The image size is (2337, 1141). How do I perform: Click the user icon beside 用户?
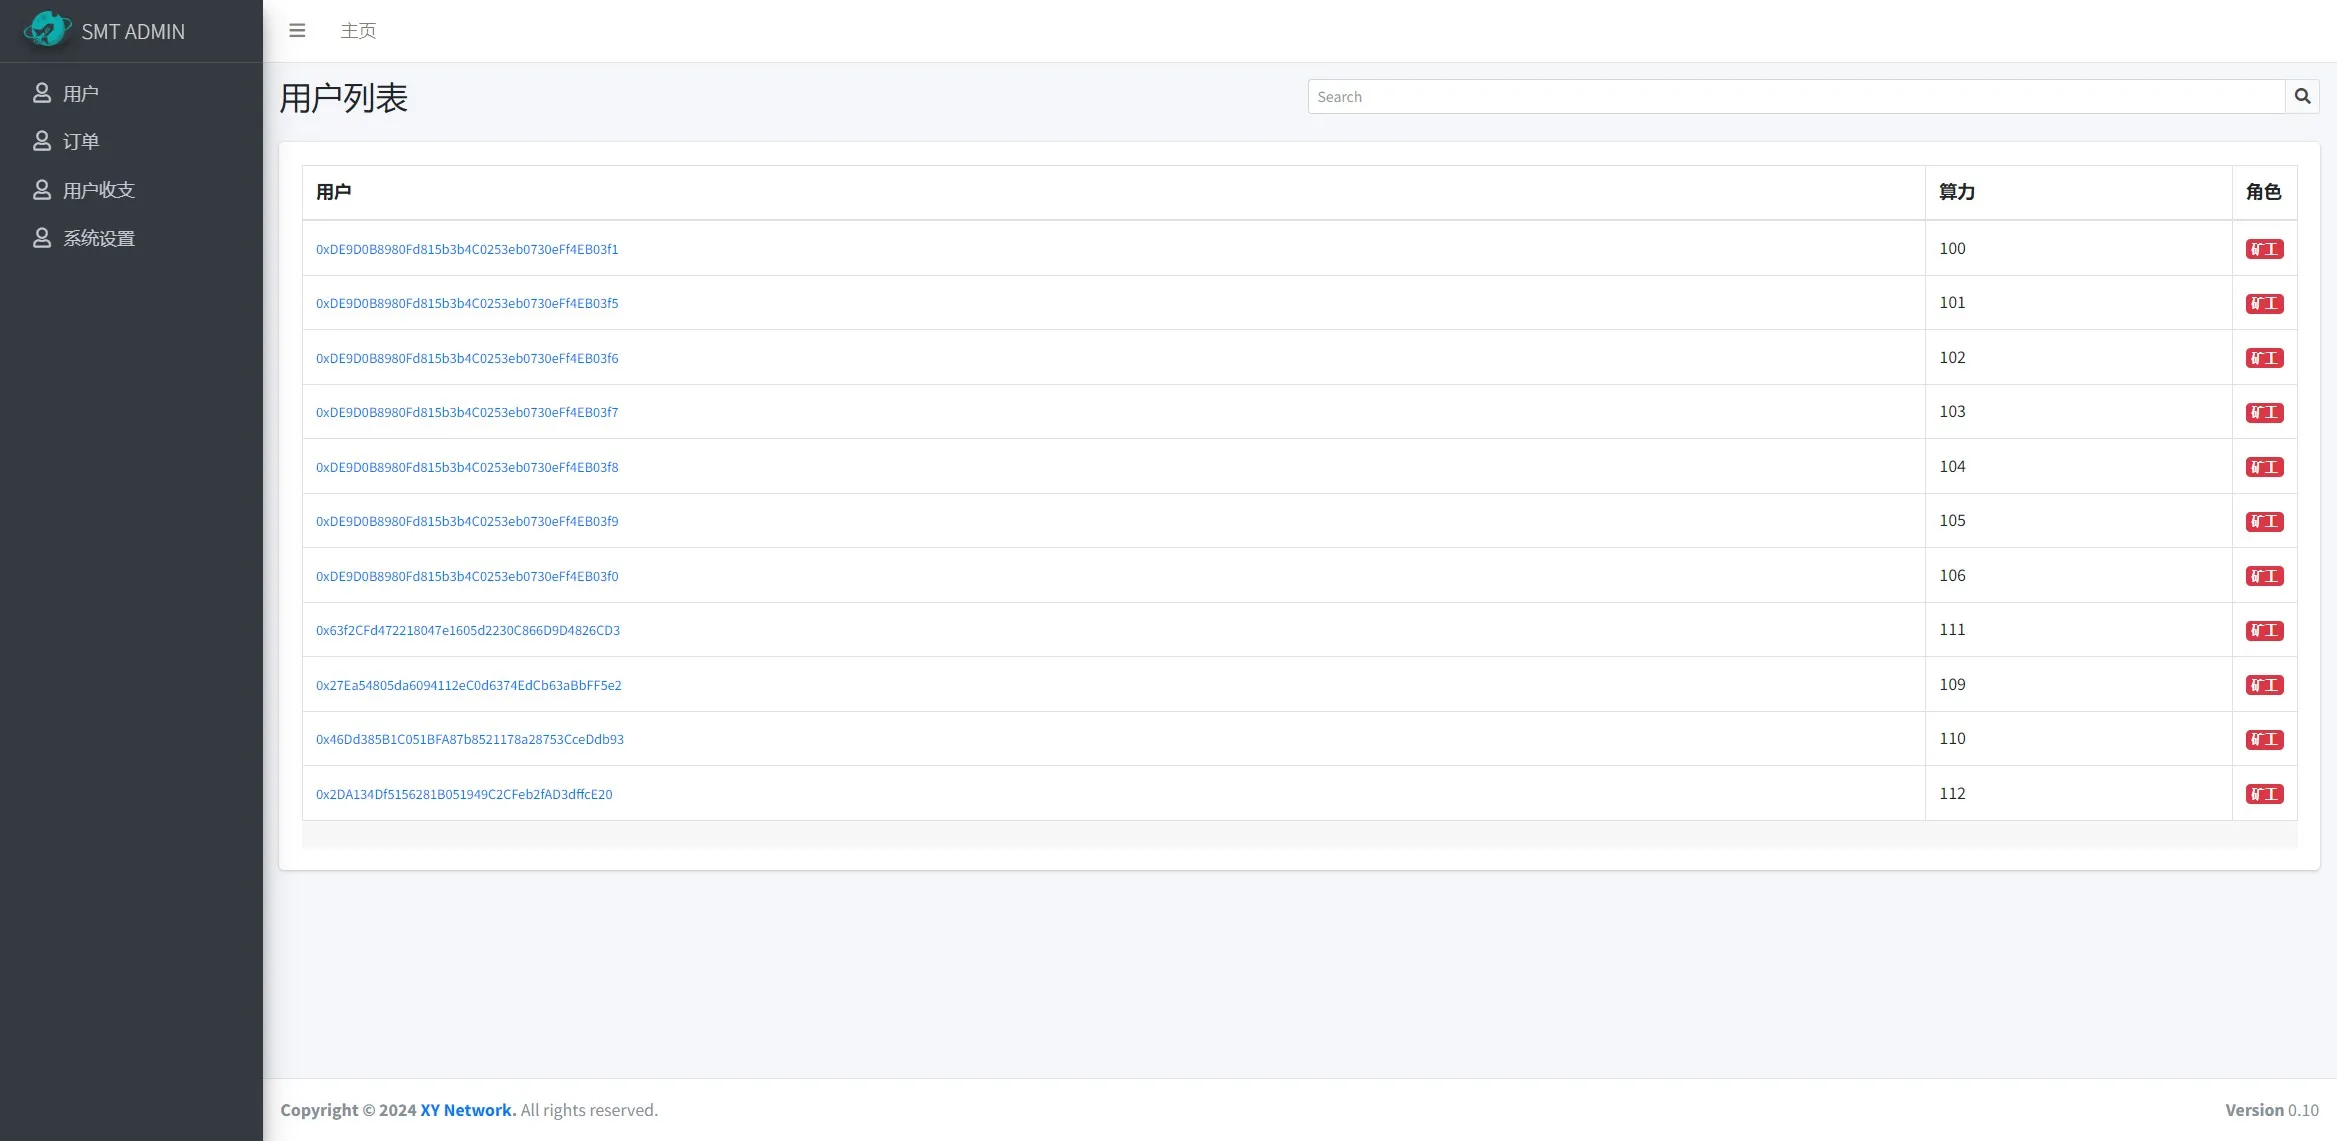click(42, 93)
